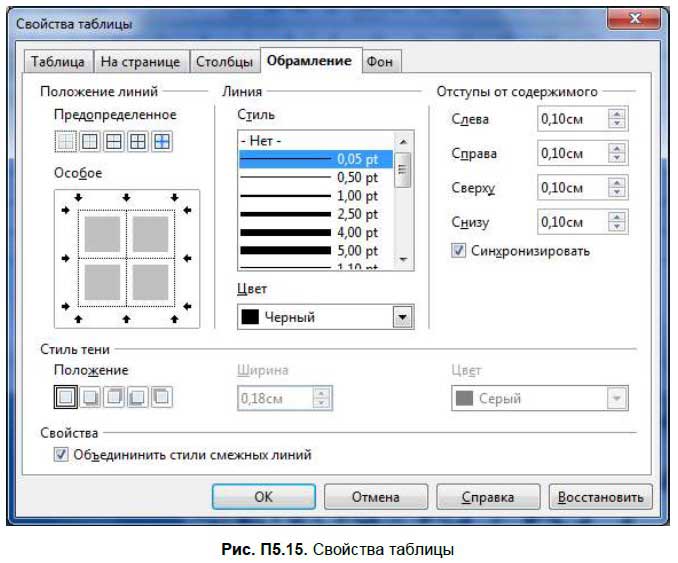Toggle Объединить стили смежных линий checkbox

61,454
